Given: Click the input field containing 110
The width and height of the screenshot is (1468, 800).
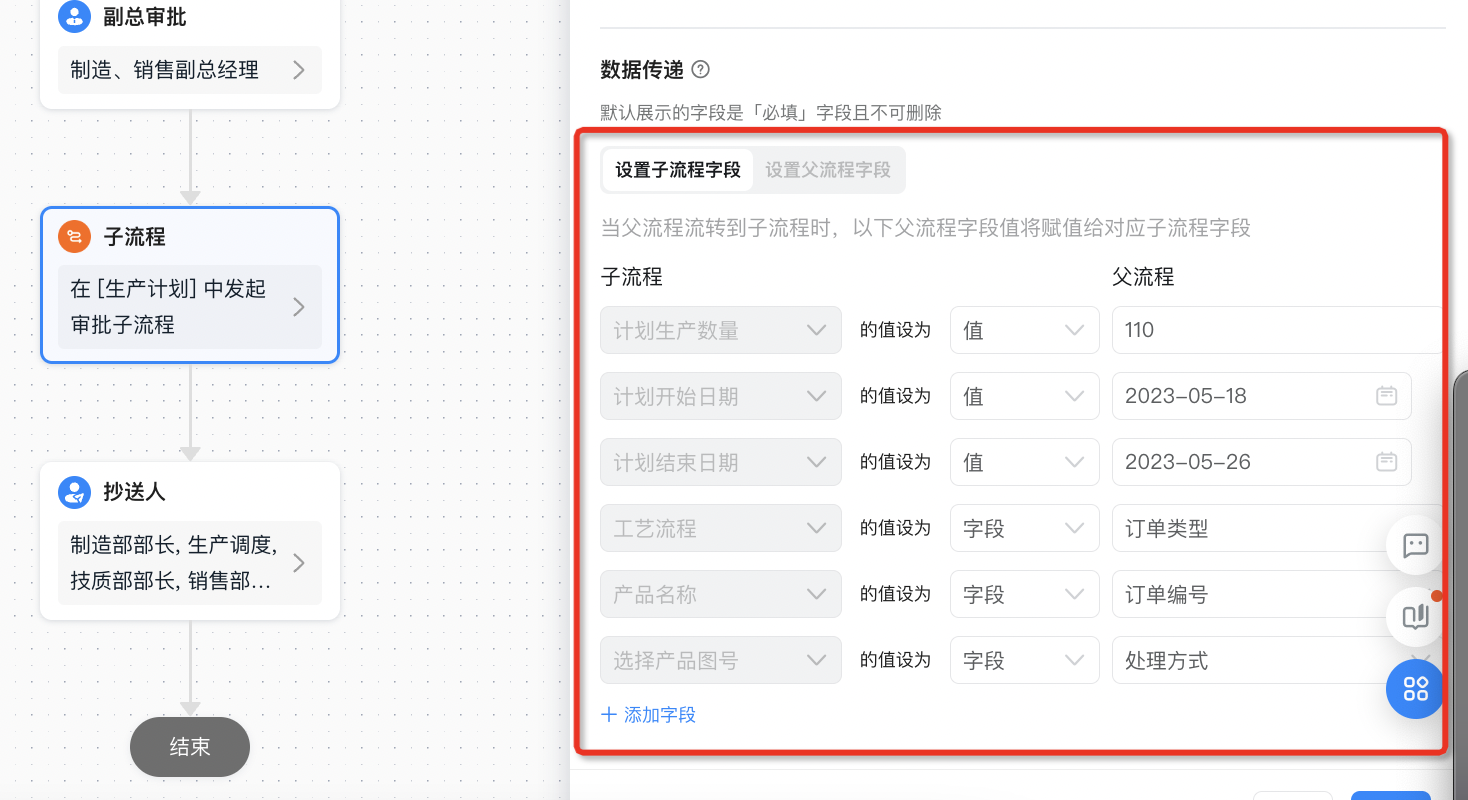Looking at the screenshot, I should (1276, 330).
